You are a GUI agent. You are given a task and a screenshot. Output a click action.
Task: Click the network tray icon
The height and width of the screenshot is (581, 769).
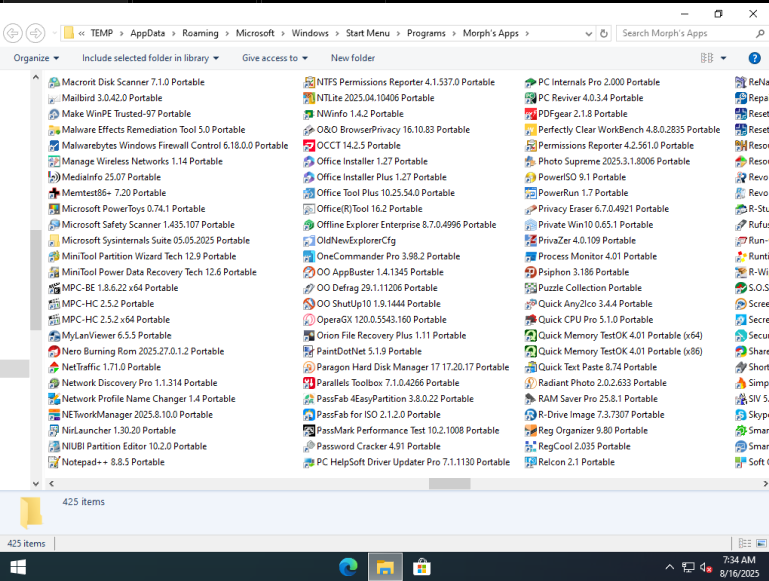688,567
